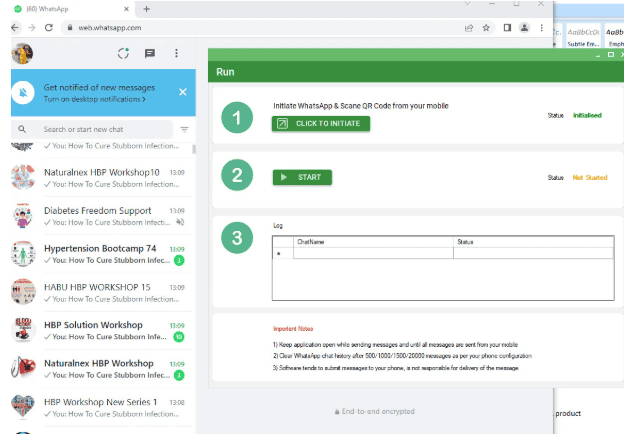627x438 pixels.
Task: Minimize the Run window
Action: click(598, 55)
